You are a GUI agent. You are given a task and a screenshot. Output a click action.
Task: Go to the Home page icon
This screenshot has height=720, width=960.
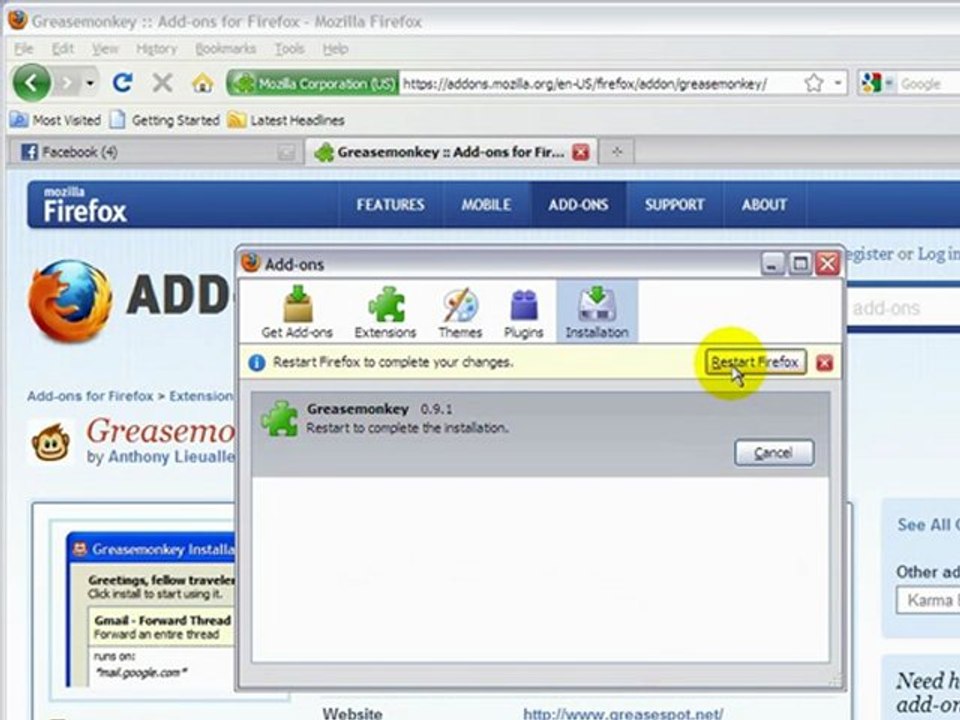(203, 83)
